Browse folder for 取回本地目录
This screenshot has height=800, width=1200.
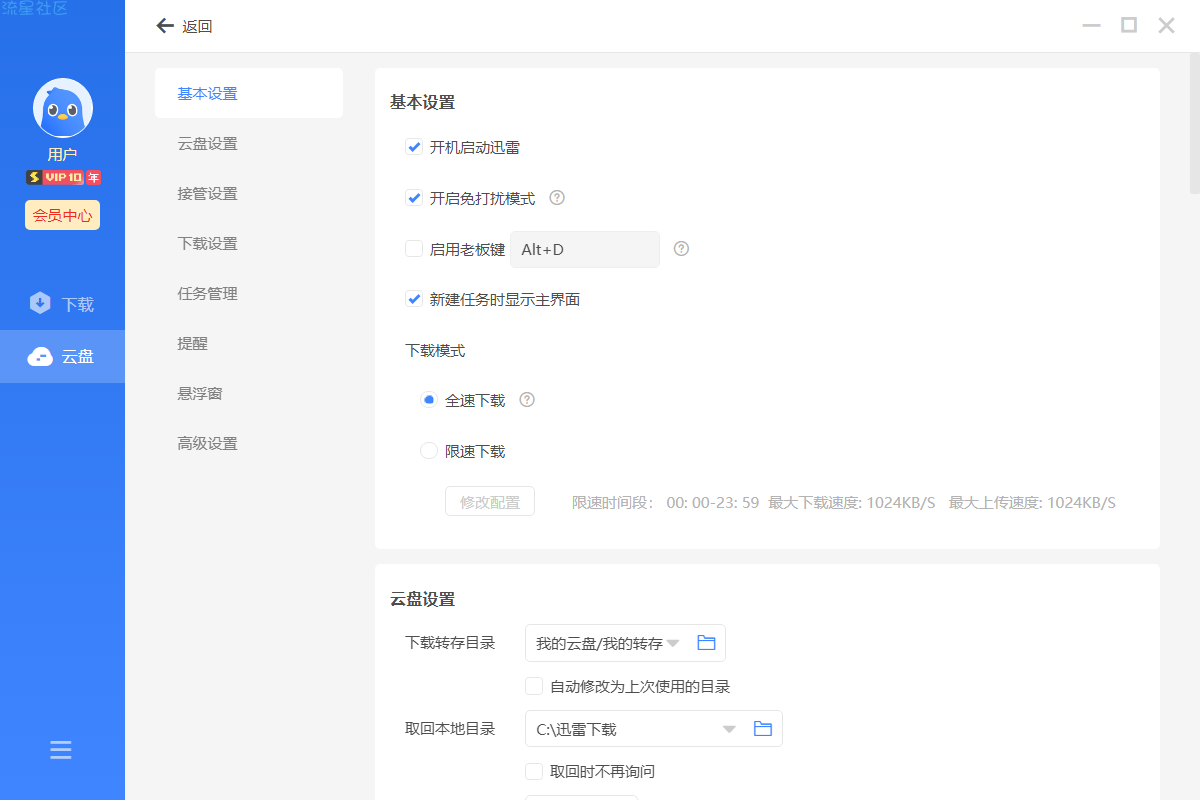pyautogui.click(x=763, y=729)
